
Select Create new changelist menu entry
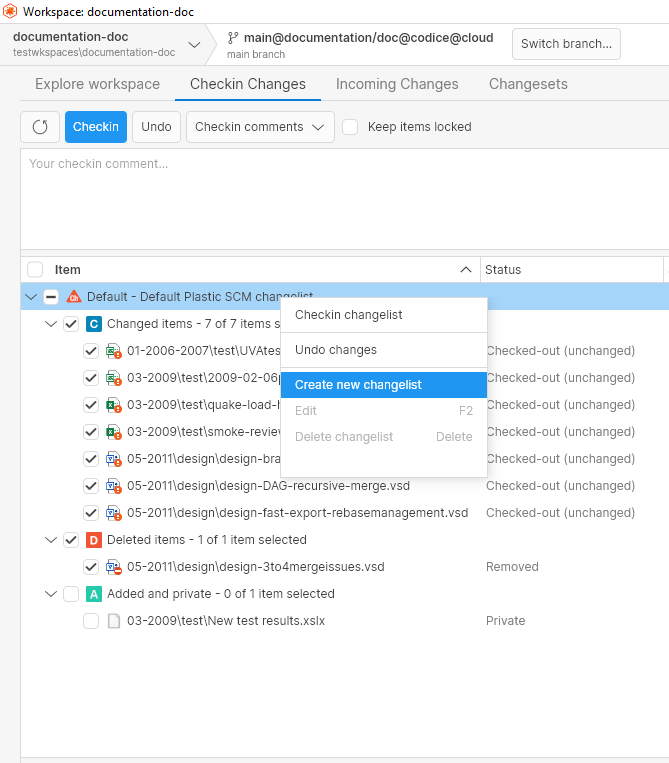click(384, 385)
